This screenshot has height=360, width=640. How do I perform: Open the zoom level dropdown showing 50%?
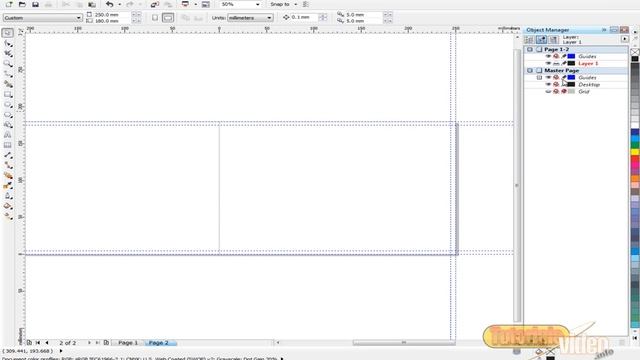click(x=257, y=4)
